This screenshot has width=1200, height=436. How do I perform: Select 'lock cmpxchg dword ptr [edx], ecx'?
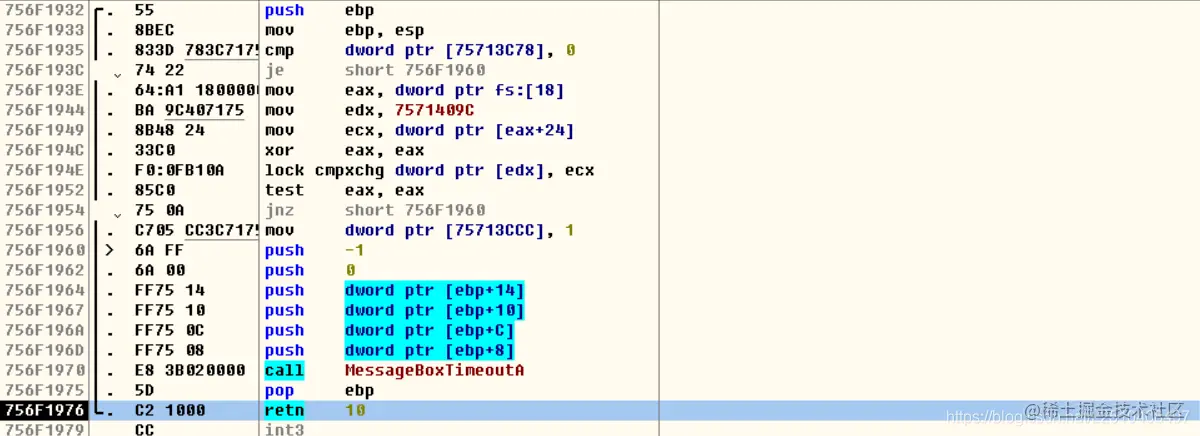coord(429,170)
